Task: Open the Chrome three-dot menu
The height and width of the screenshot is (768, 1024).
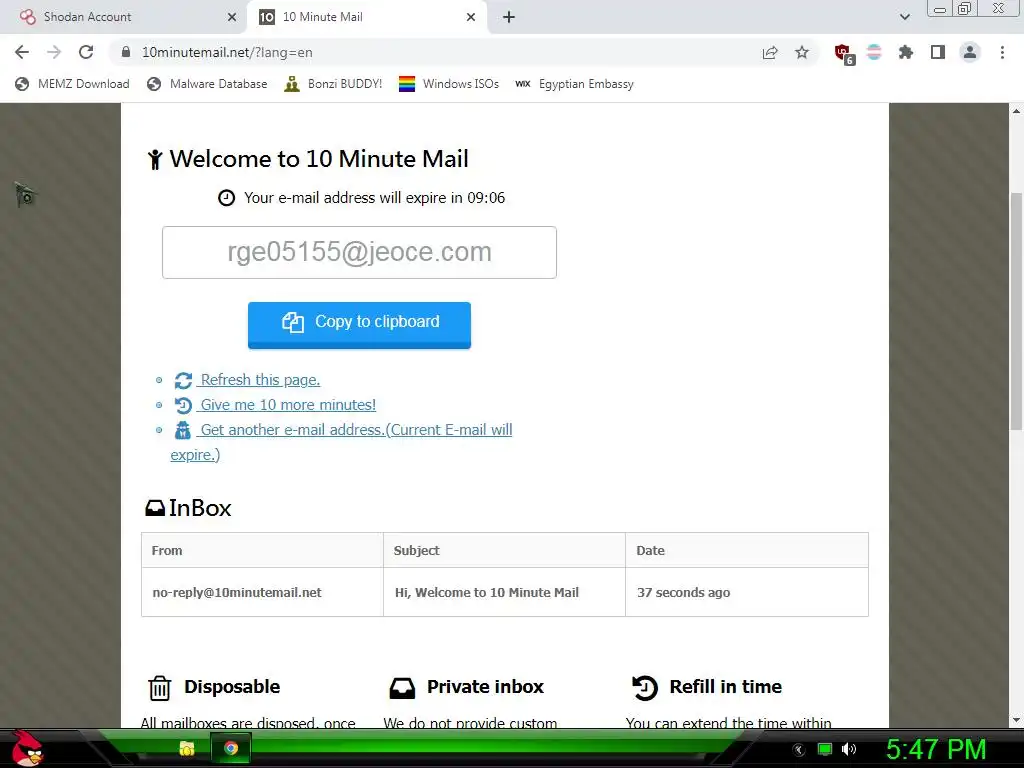Action: tap(1002, 52)
